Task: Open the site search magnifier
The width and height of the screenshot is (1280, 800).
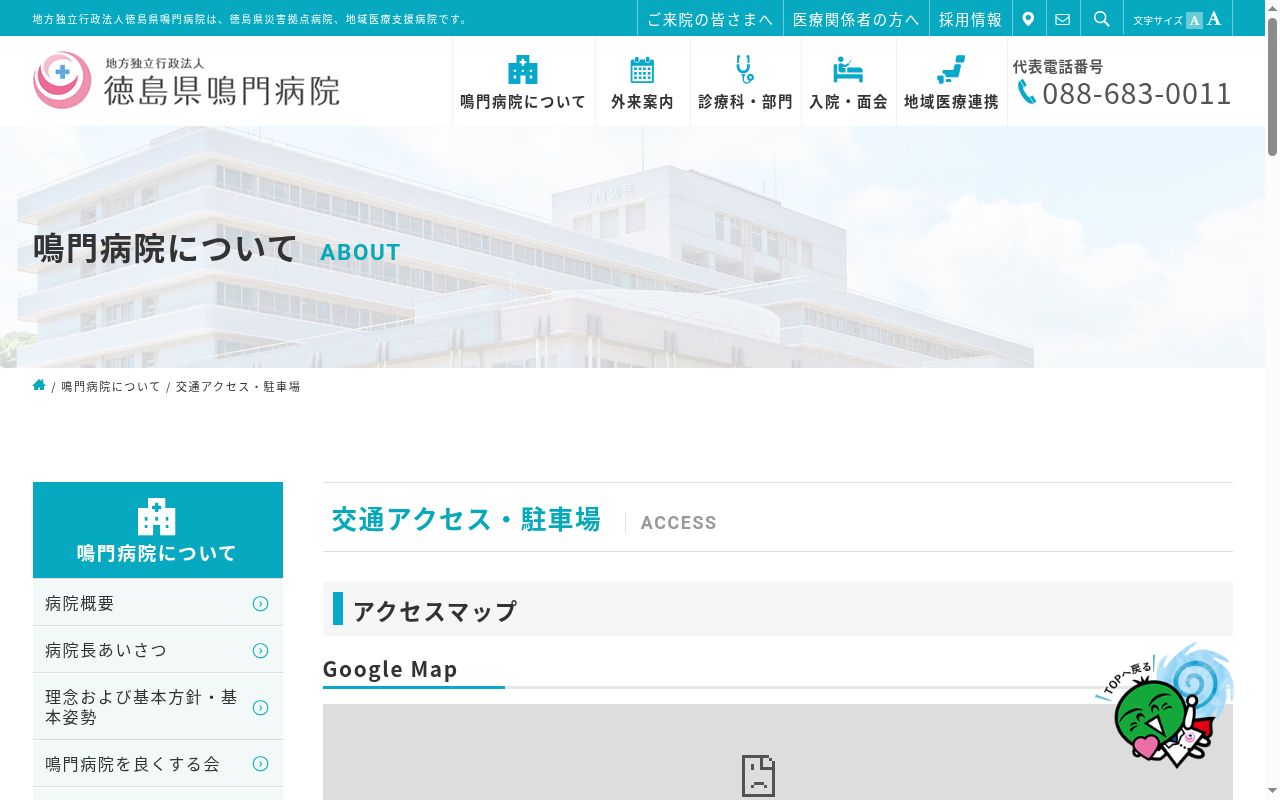Action: click(x=1101, y=19)
